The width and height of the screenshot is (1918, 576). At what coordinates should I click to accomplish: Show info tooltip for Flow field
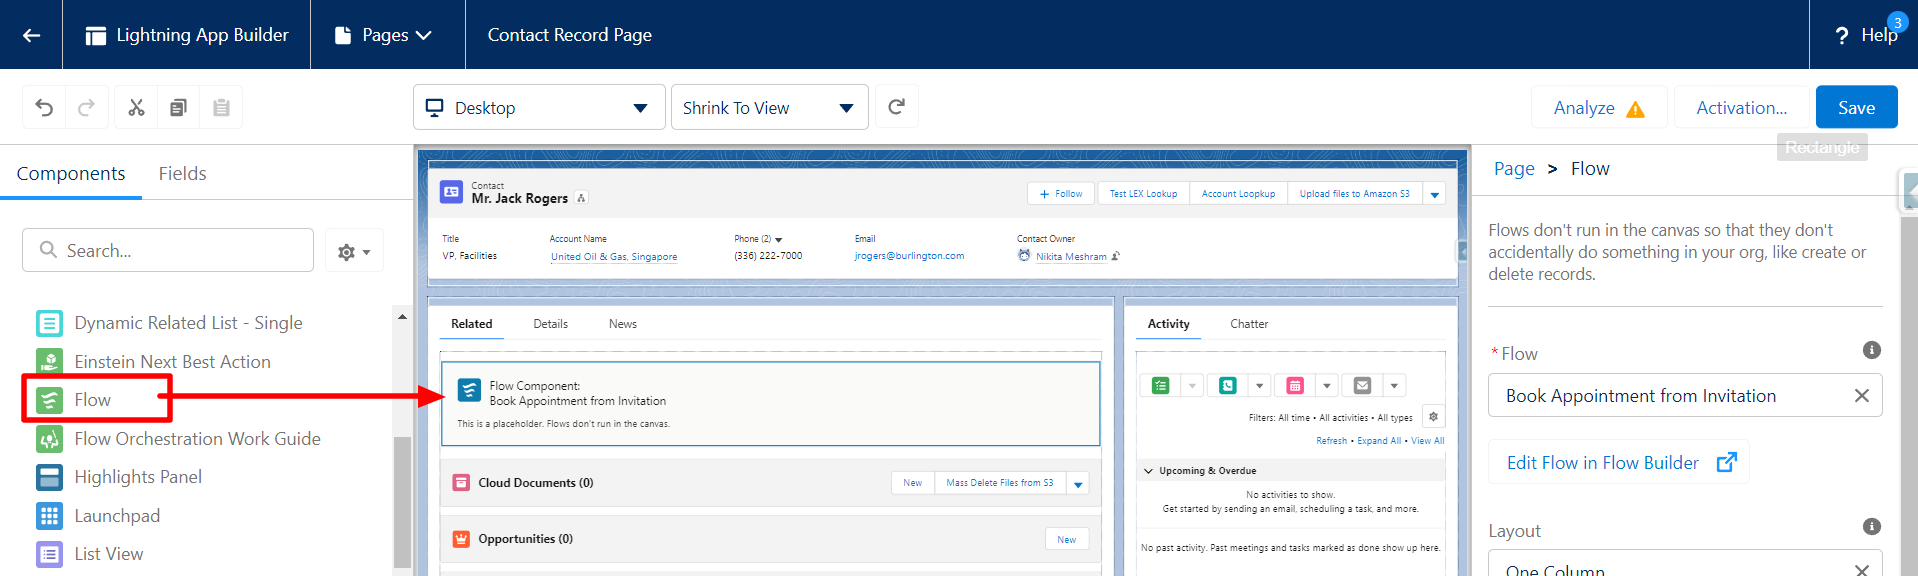click(1872, 350)
